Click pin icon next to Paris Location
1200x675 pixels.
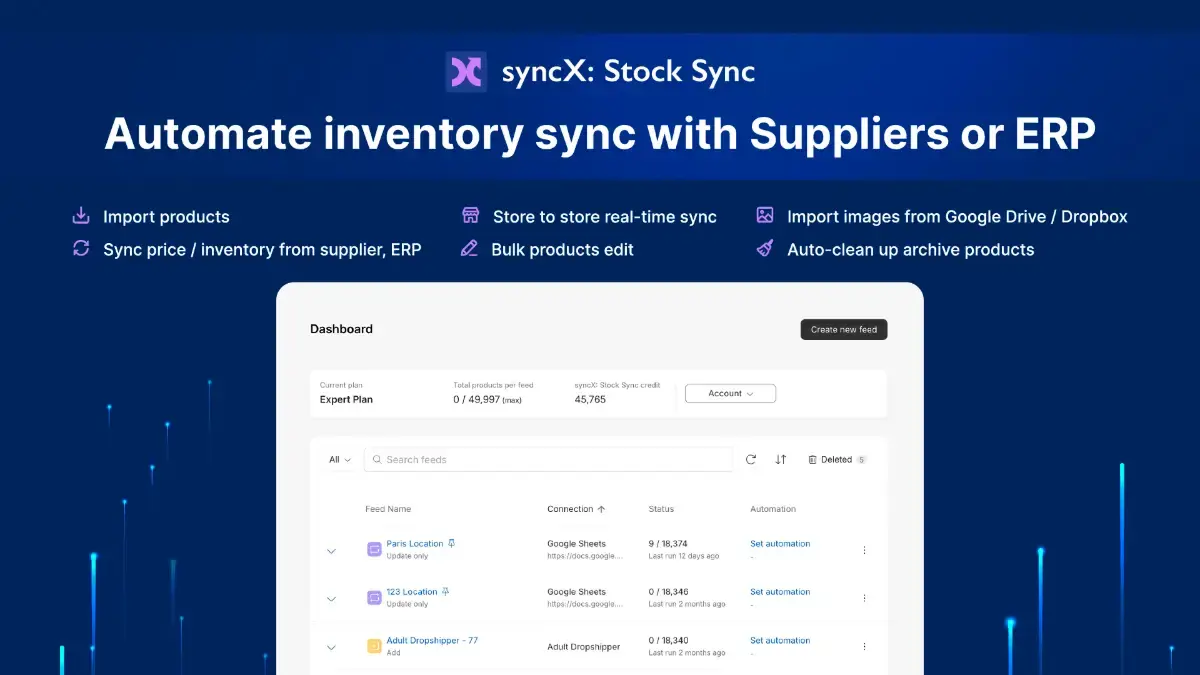tap(451, 543)
